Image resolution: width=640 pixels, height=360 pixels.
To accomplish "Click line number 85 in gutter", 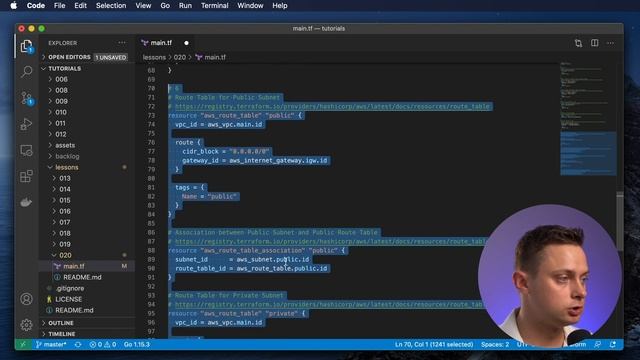I will click(x=151, y=223).
